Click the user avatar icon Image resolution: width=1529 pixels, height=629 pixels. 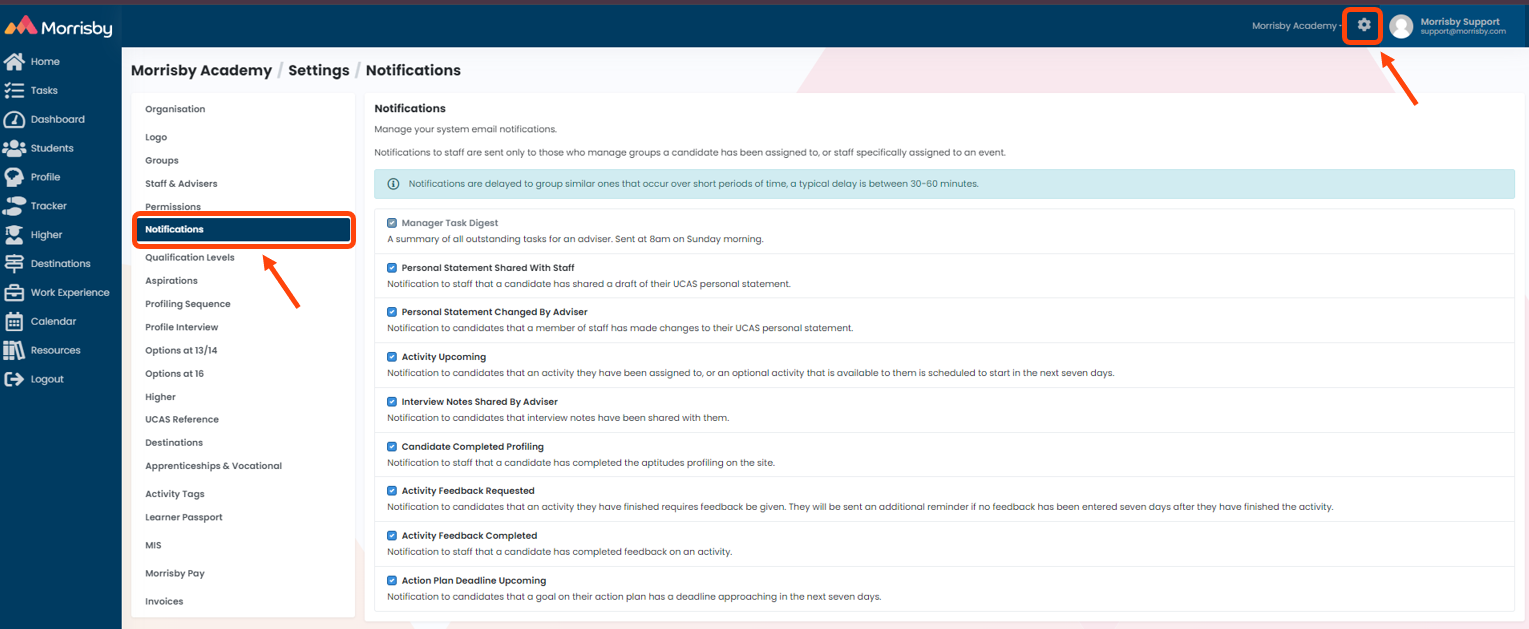[x=1401, y=26]
